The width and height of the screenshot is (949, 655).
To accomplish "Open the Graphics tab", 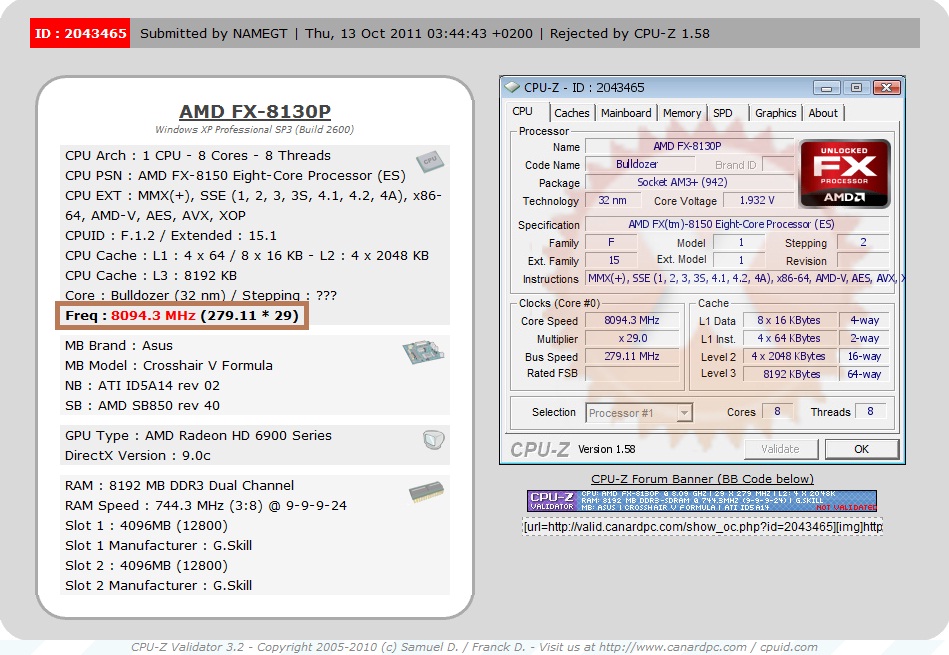I will (x=775, y=113).
